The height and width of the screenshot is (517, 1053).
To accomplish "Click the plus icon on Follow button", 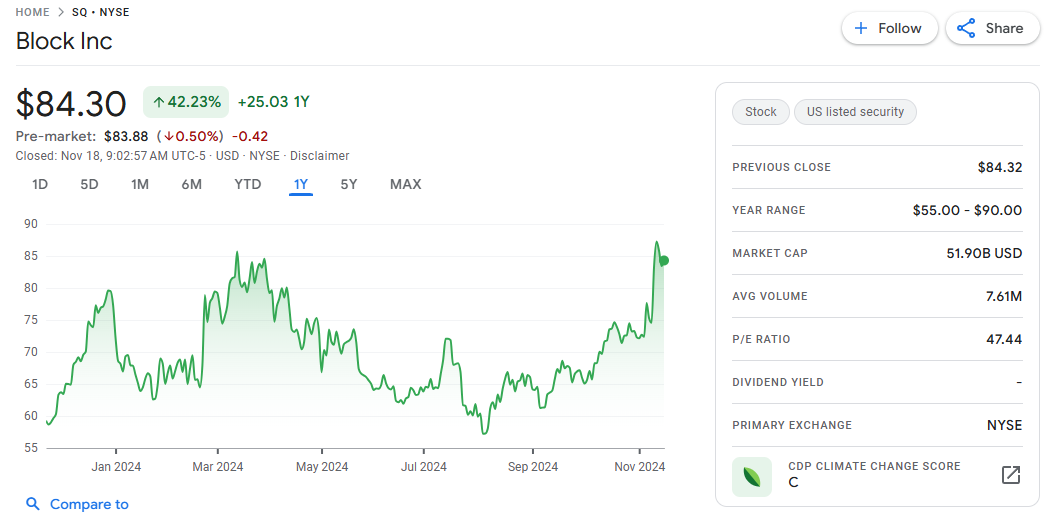I will [x=861, y=28].
